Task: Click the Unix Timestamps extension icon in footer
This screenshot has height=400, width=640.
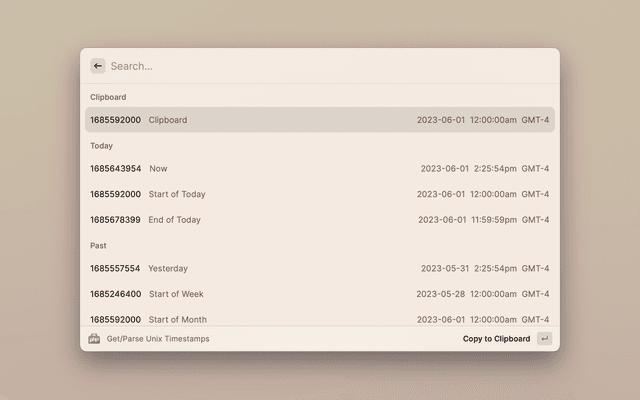Action: point(94,339)
